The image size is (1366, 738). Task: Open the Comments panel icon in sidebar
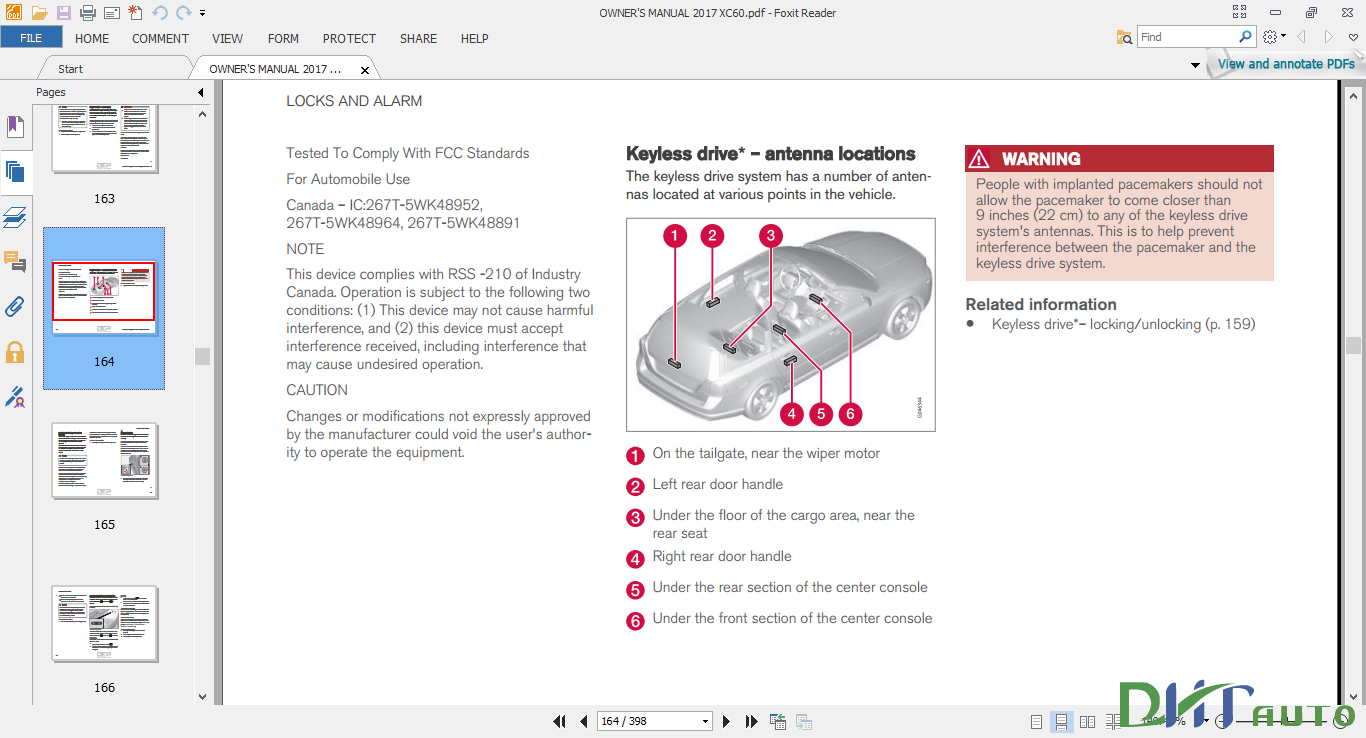pos(15,262)
